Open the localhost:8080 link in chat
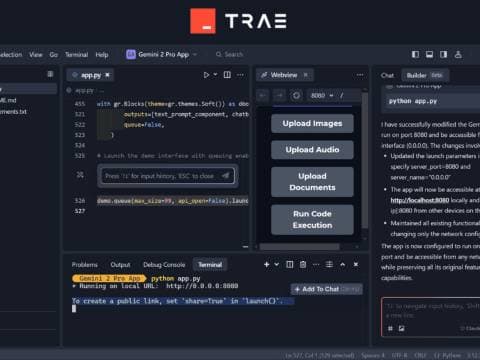 [x=420, y=200]
